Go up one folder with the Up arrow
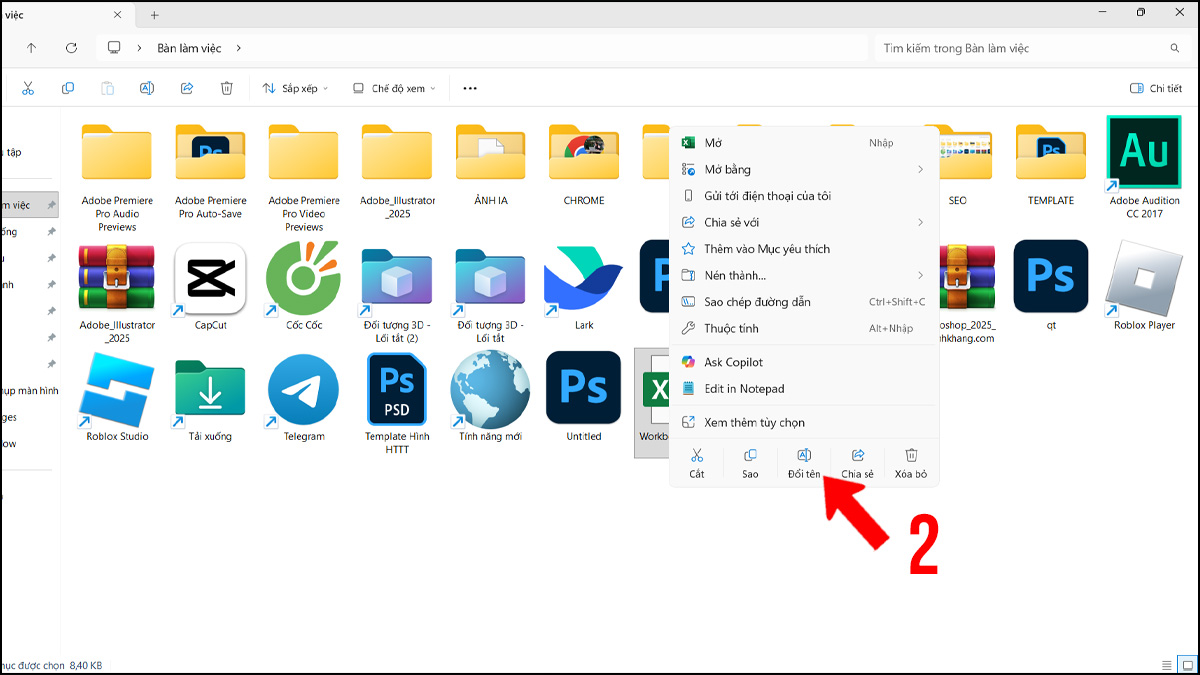1200x675 pixels. click(31, 48)
